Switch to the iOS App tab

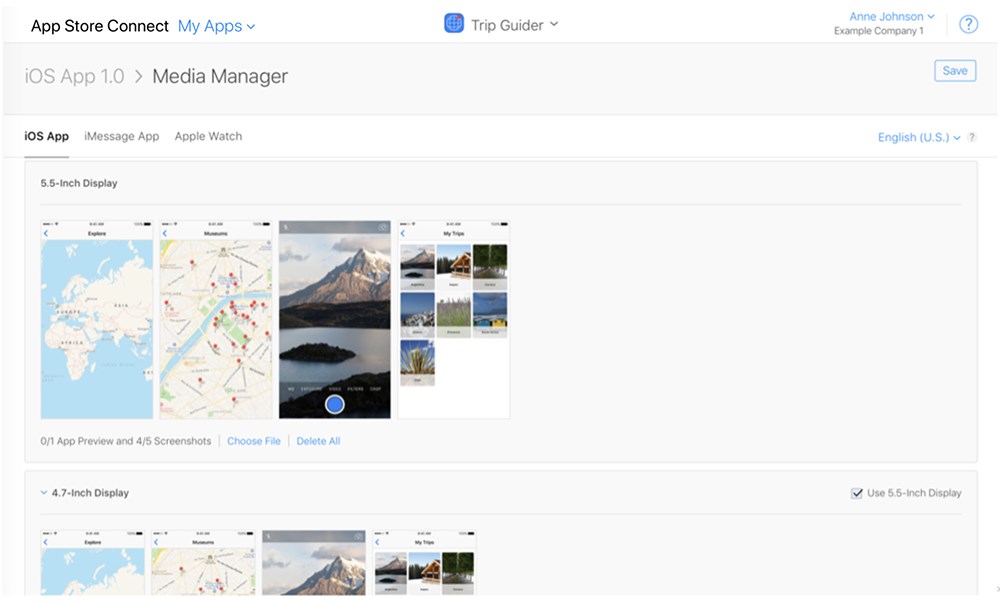coord(47,136)
